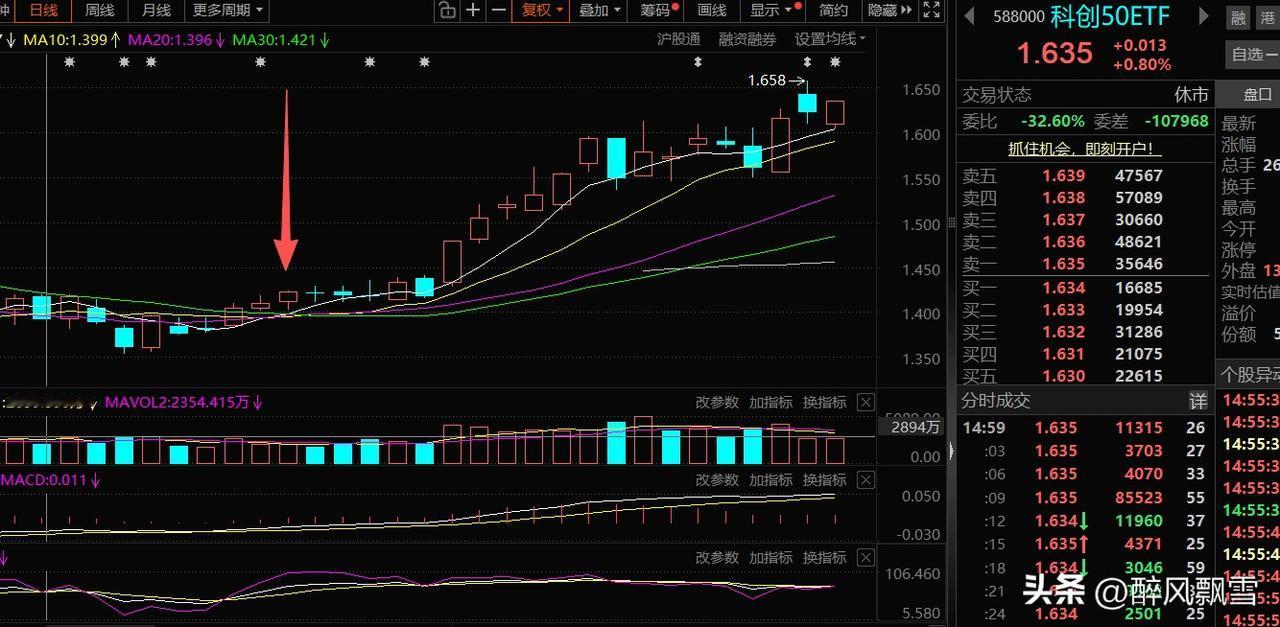Click MA10:1.399 legend

tap(72, 40)
